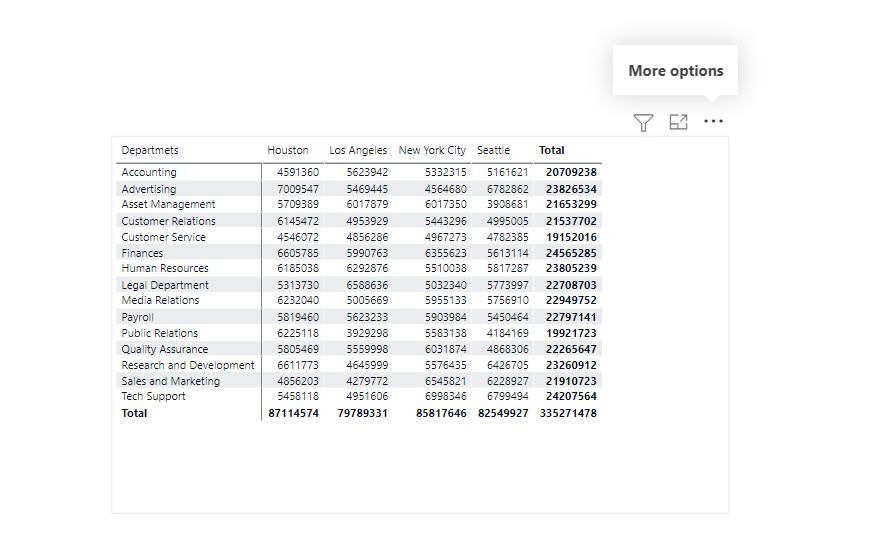The image size is (871, 545).
Task: Select the Quality Assurance row label
Action: tap(164, 349)
